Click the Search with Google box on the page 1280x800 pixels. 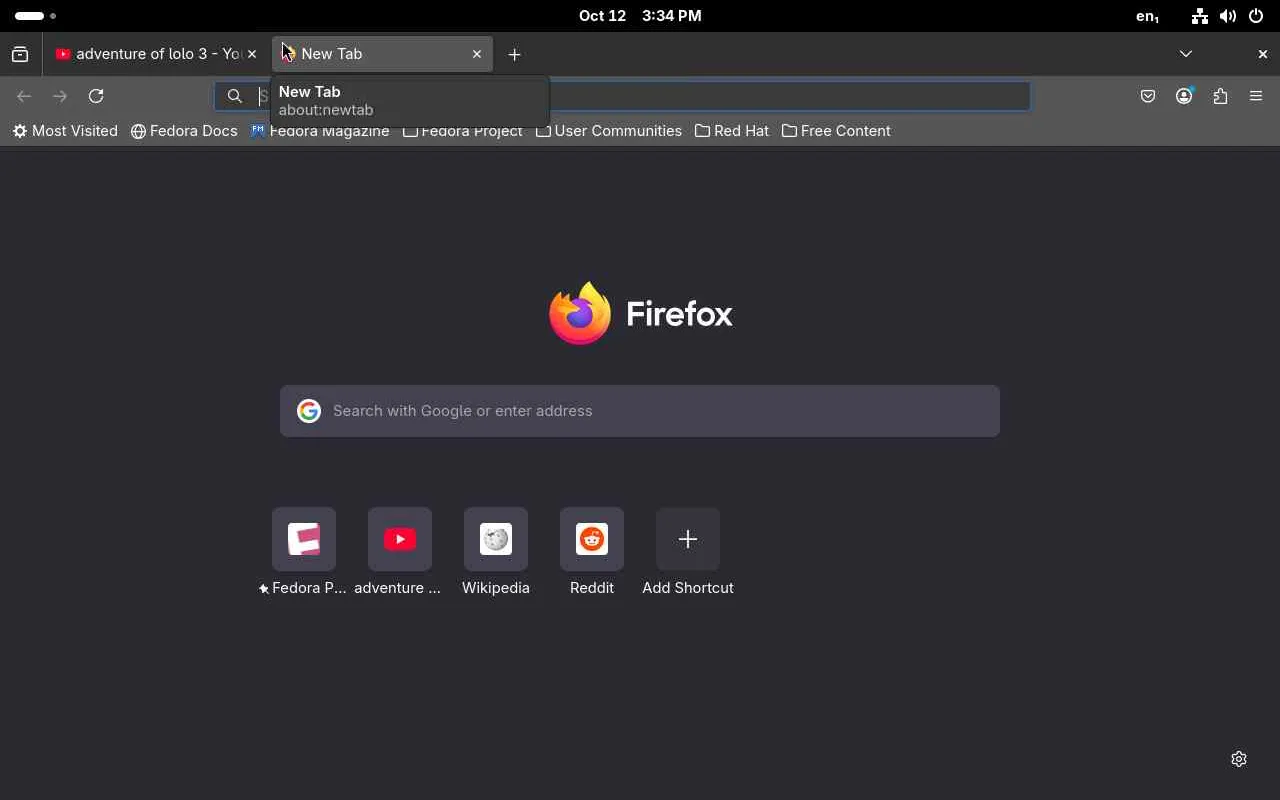640,411
